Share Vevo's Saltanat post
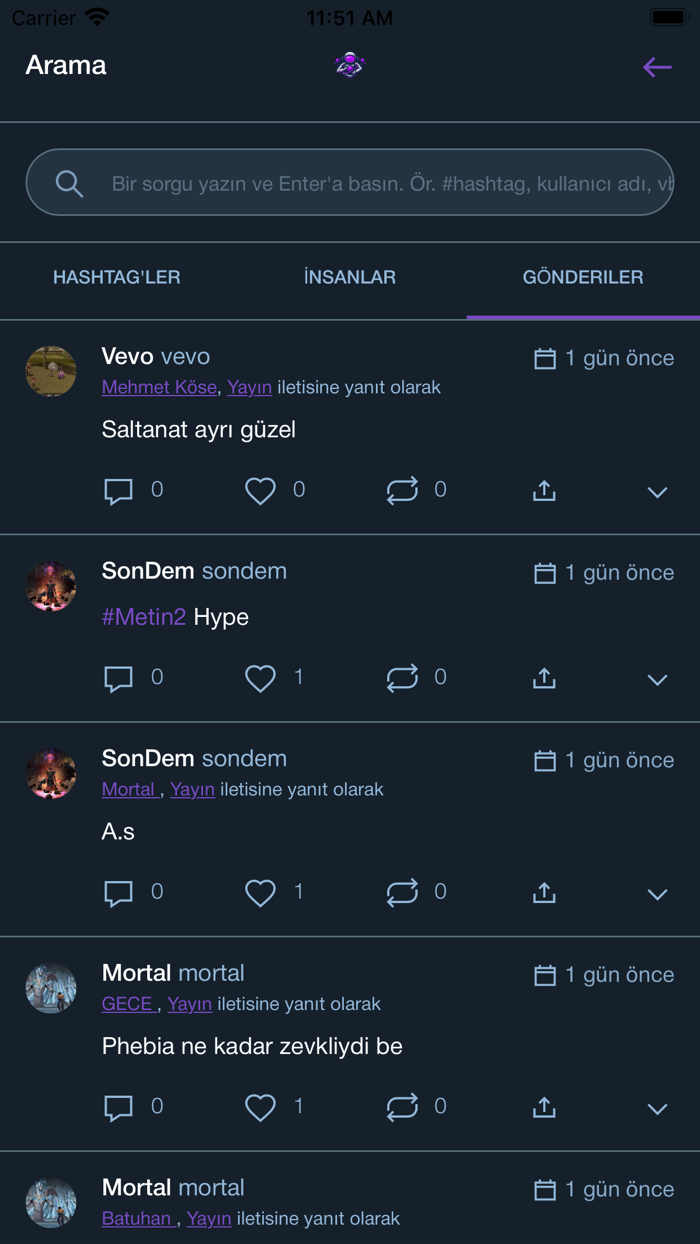Image resolution: width=700 pixels, height=1244 pixels. click(543, 491)
